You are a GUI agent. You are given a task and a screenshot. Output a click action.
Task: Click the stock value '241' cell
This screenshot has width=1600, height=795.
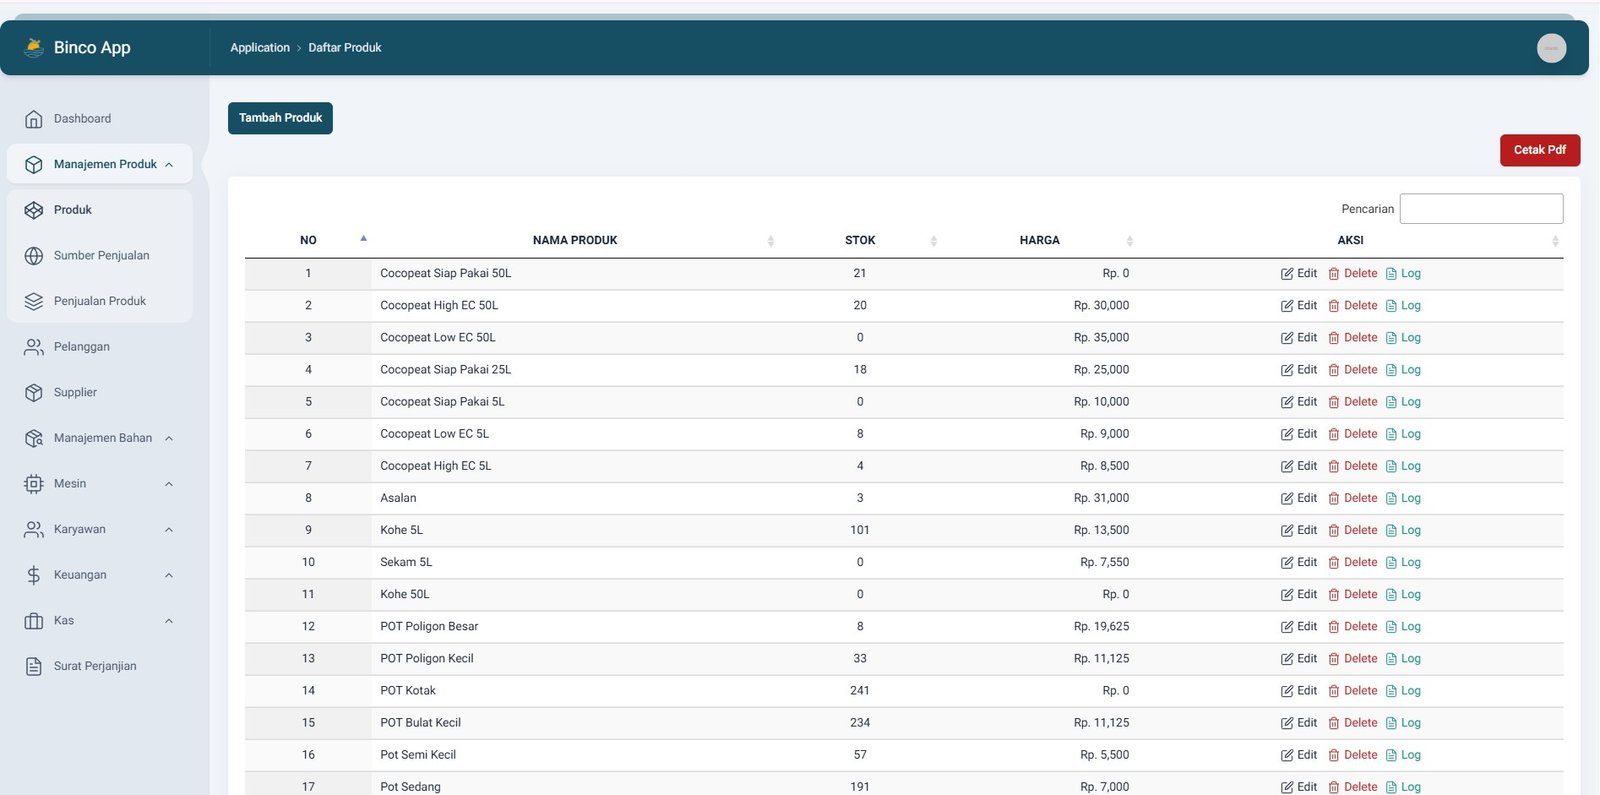860,691
